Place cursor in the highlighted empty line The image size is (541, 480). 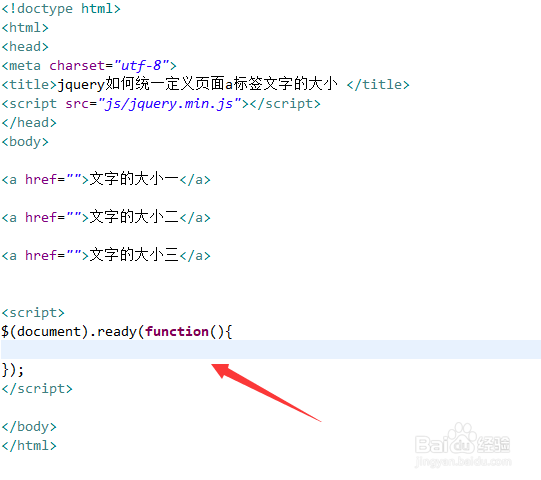271,349
